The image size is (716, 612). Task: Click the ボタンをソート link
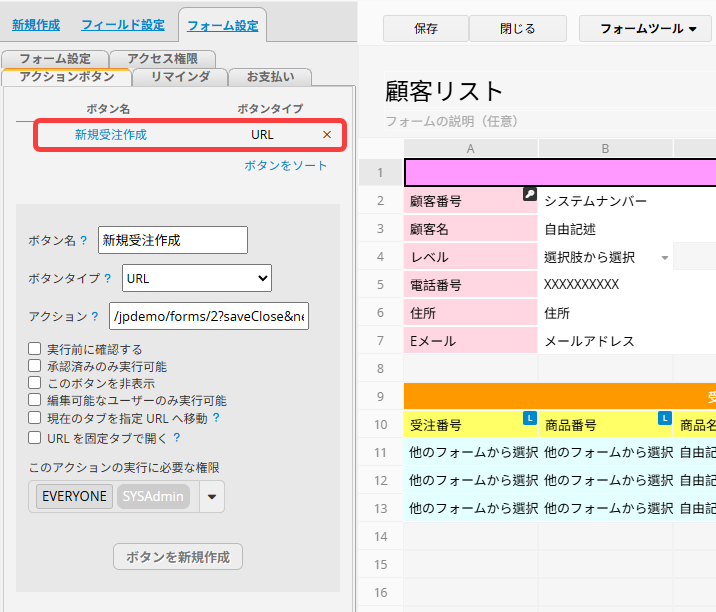(286, 166)
